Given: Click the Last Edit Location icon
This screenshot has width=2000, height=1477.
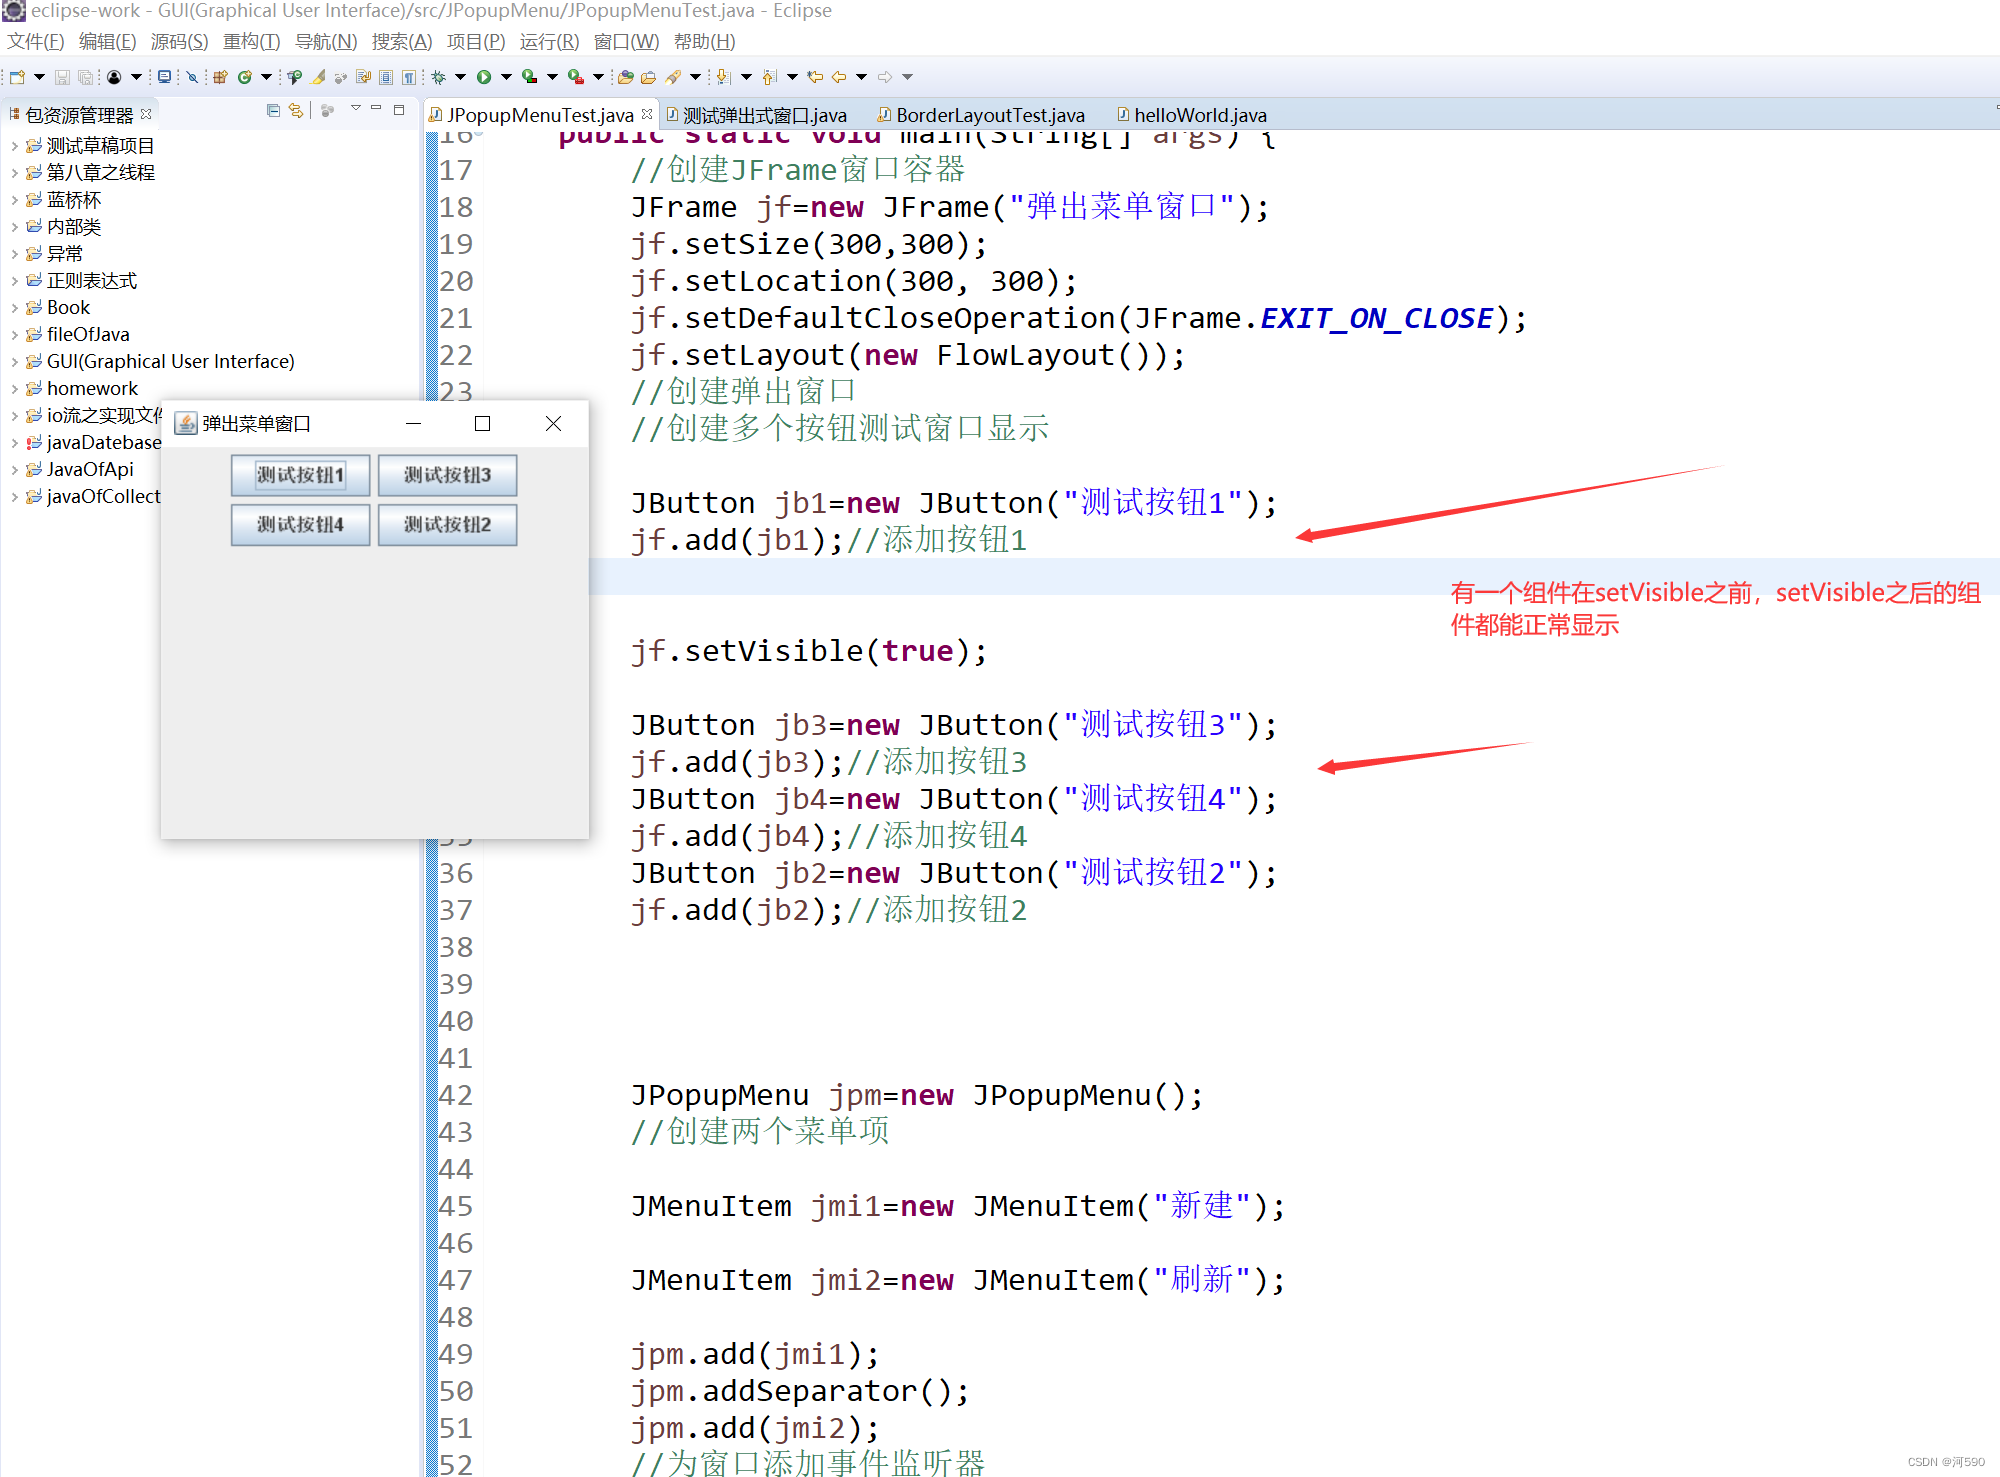Looking at the screenshot, I should [x=815, y=77].
